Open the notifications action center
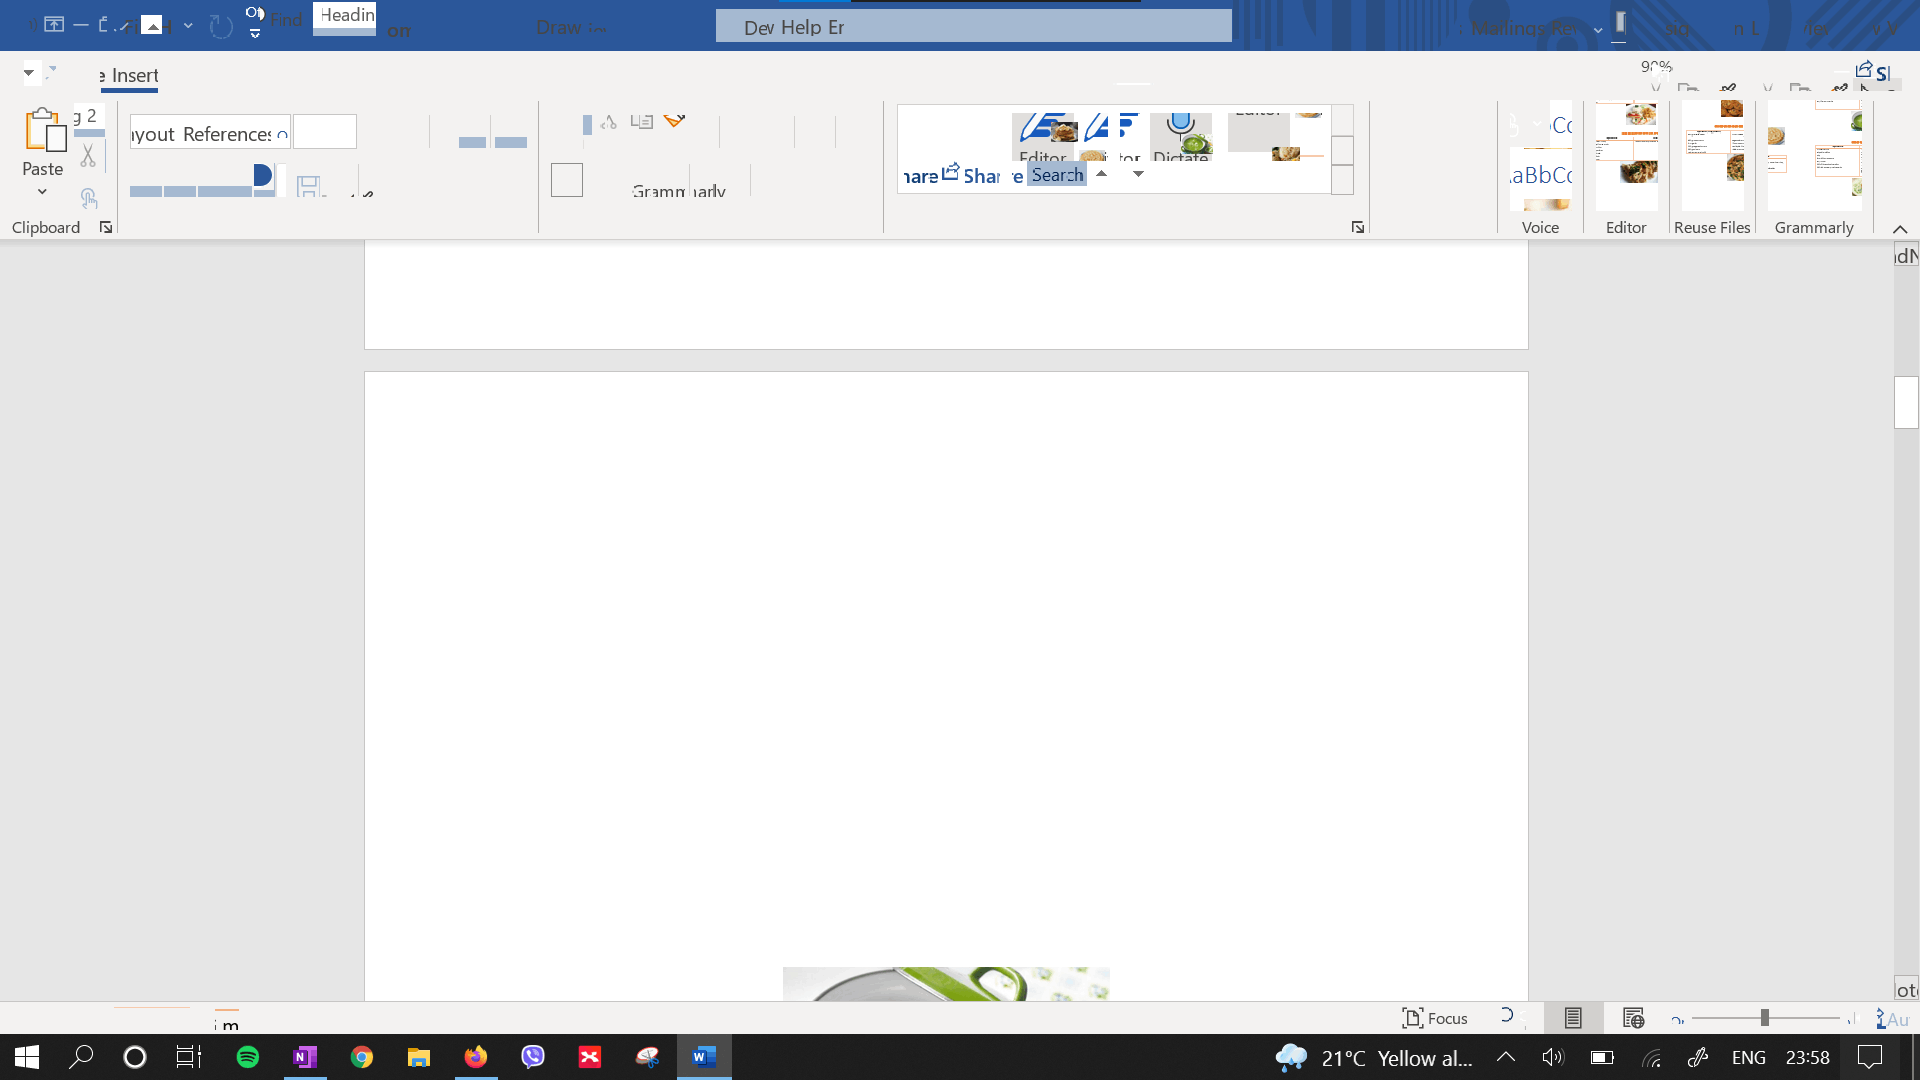Image resolution: width=1920 pixels, height=1080 pixels. (x=1870, y=1057)
